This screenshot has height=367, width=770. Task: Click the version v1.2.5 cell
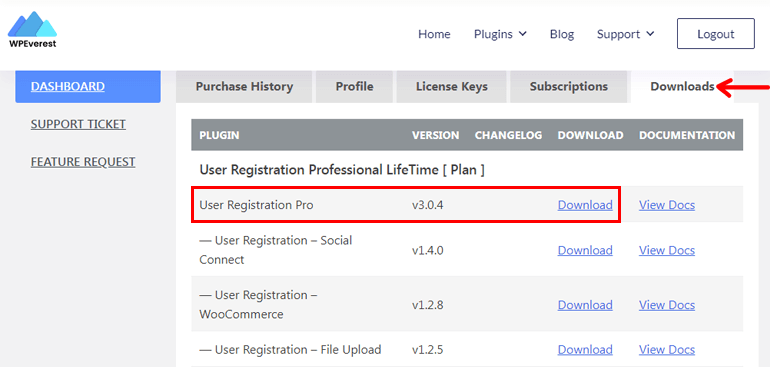click(428, 350)
